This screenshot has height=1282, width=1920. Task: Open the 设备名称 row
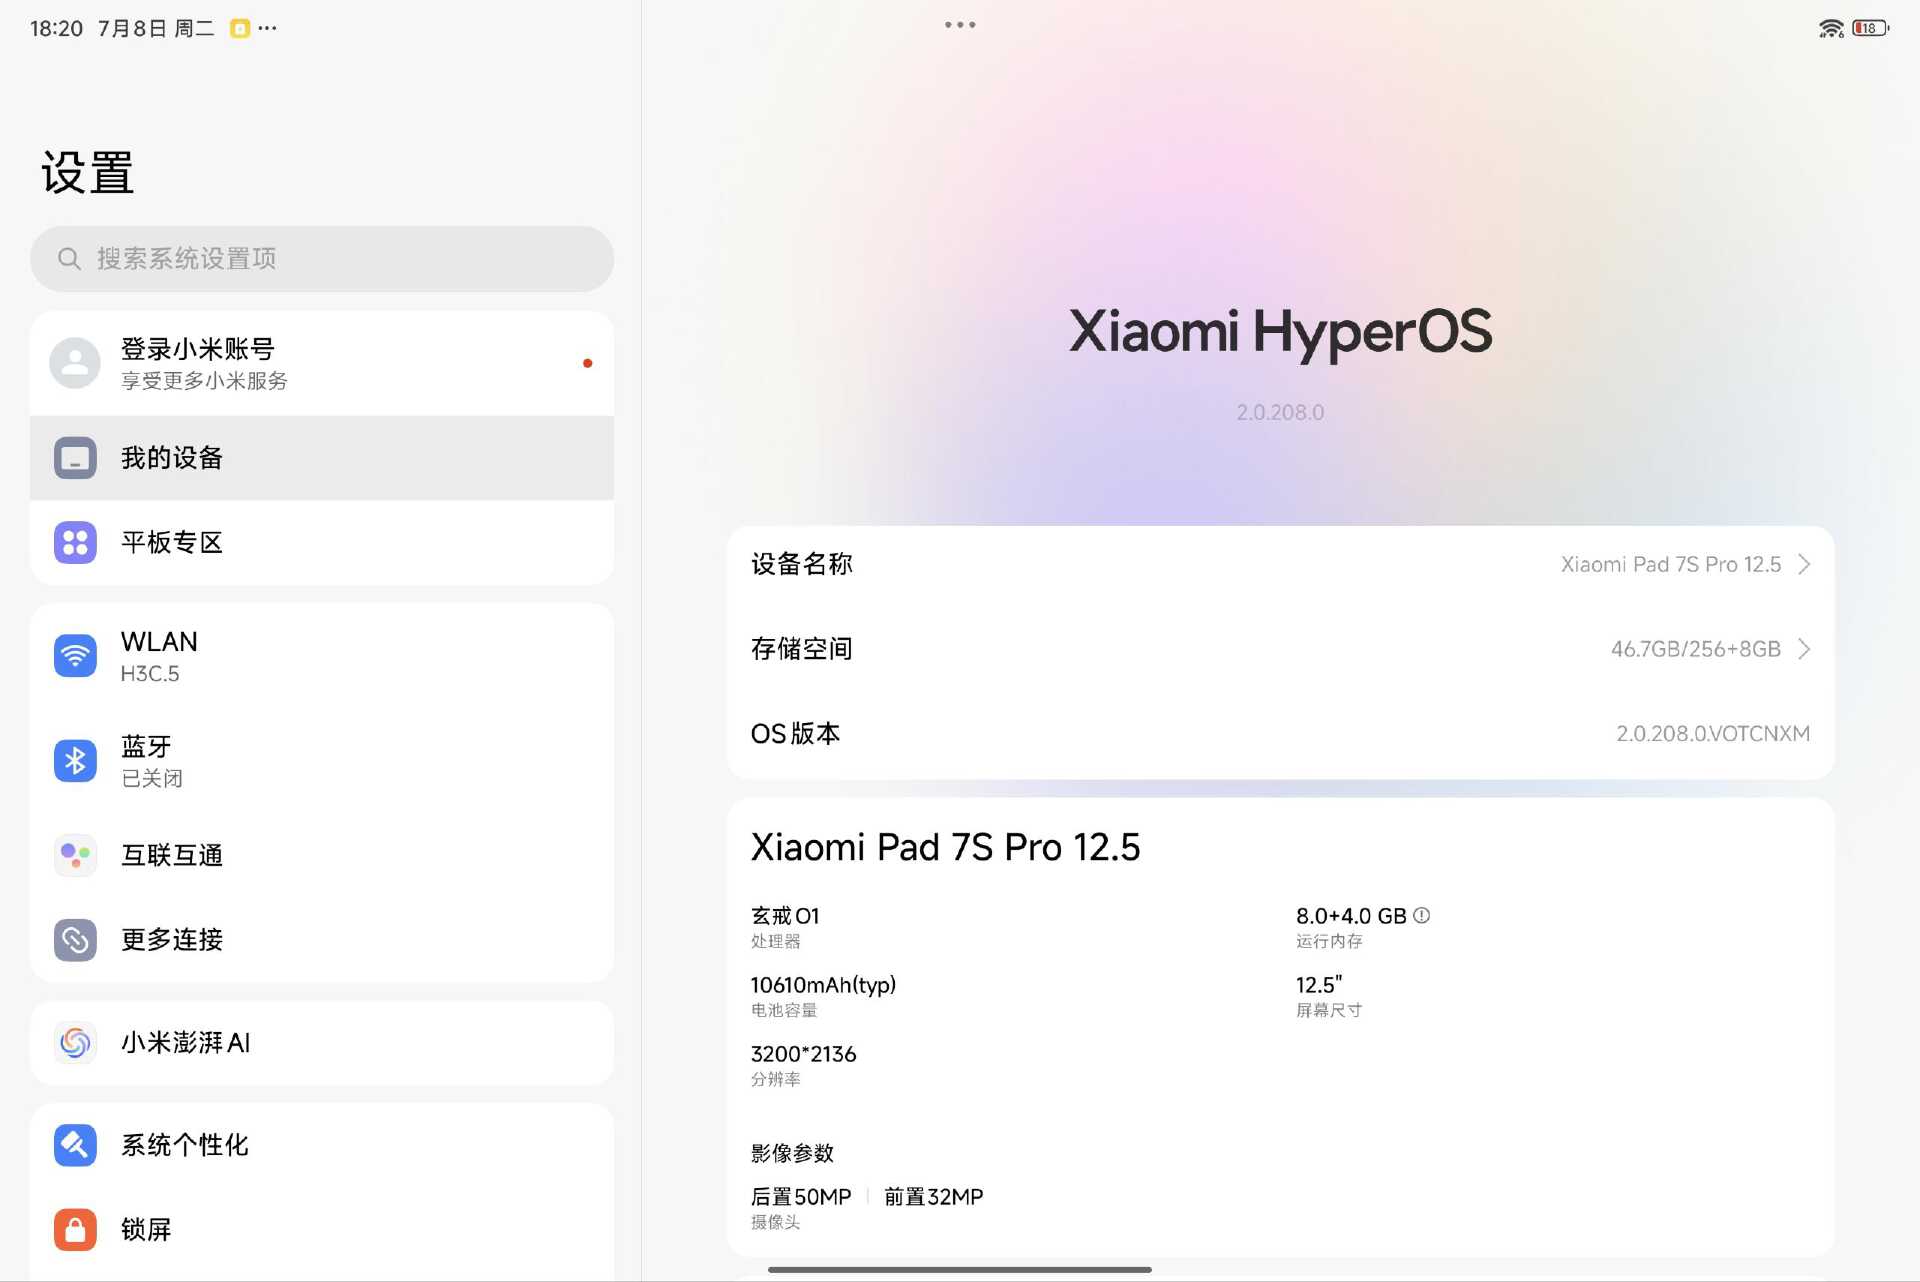pyautogui.click(x=1280, y=564)
